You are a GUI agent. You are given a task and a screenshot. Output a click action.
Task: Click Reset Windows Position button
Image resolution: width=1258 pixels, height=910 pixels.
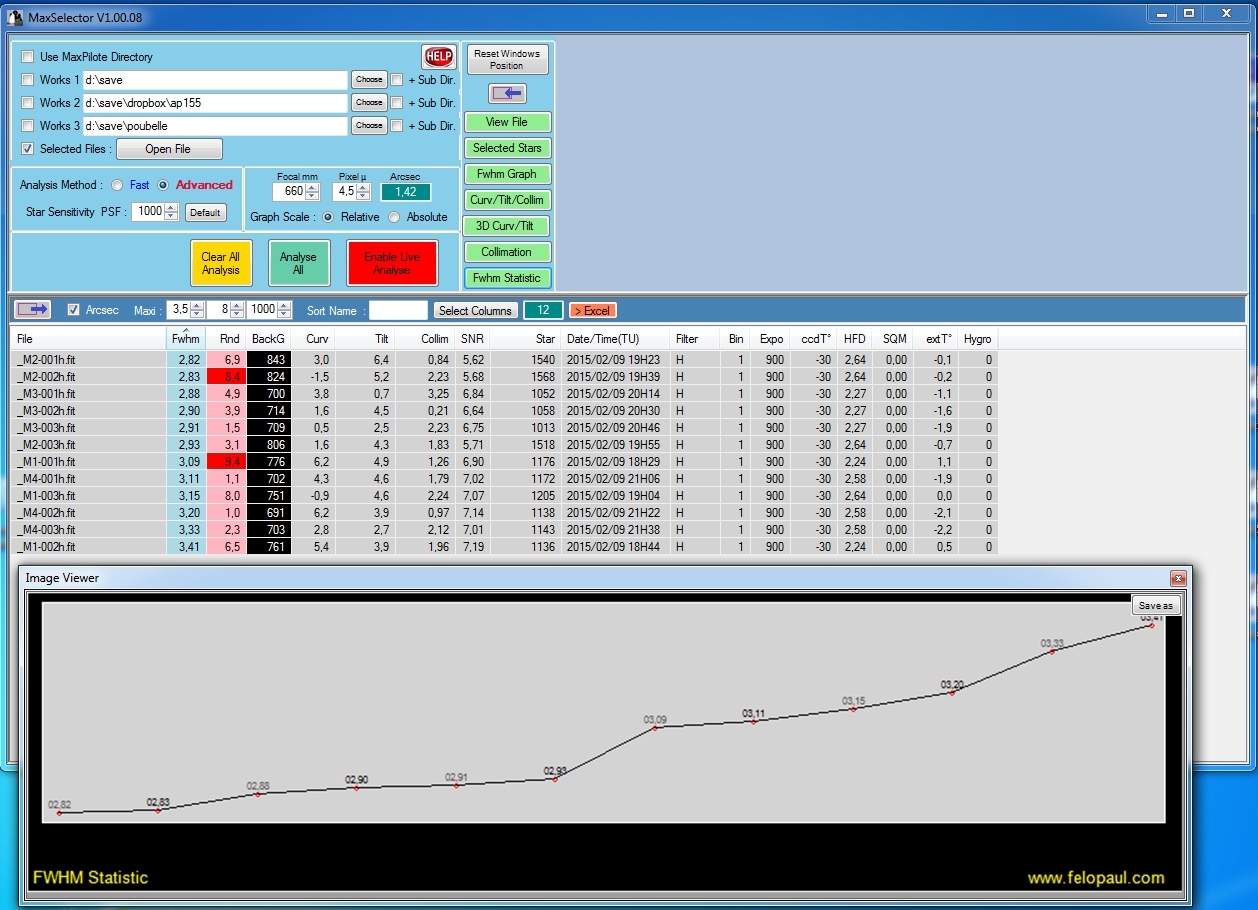(507, 59)
